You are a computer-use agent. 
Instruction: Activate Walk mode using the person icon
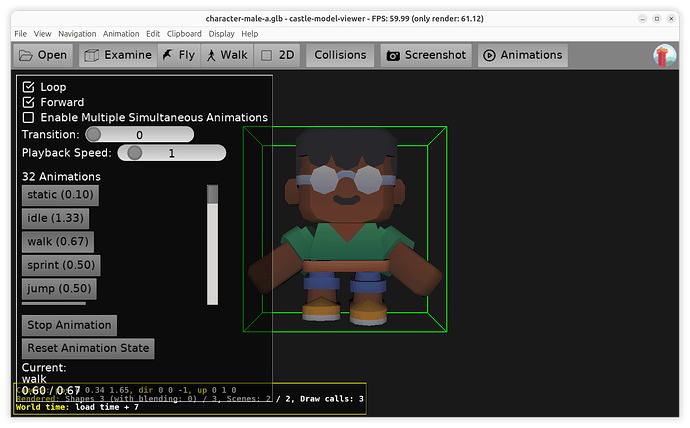(x=211, y=55)
